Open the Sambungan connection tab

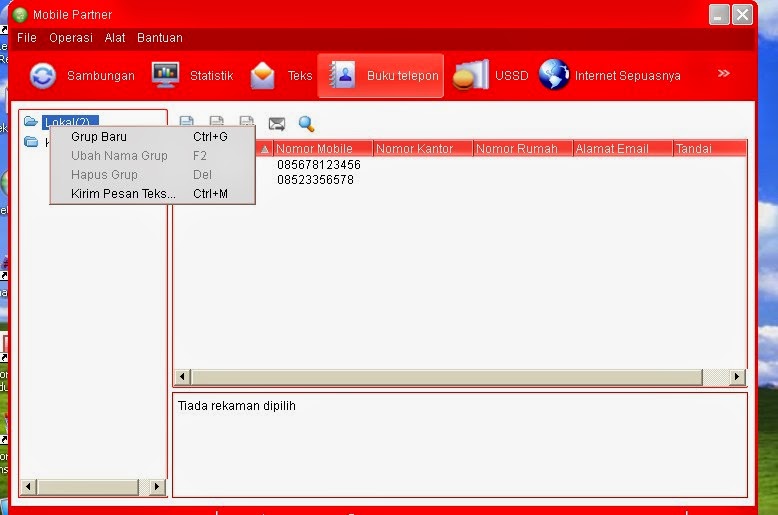82,76
